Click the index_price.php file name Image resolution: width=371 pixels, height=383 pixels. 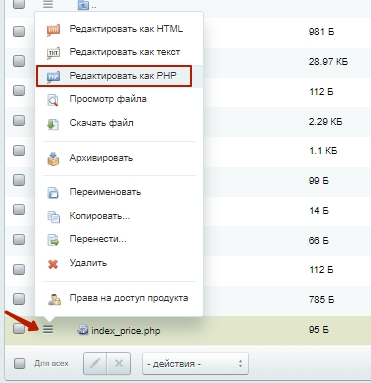click(x=126, y=331)
